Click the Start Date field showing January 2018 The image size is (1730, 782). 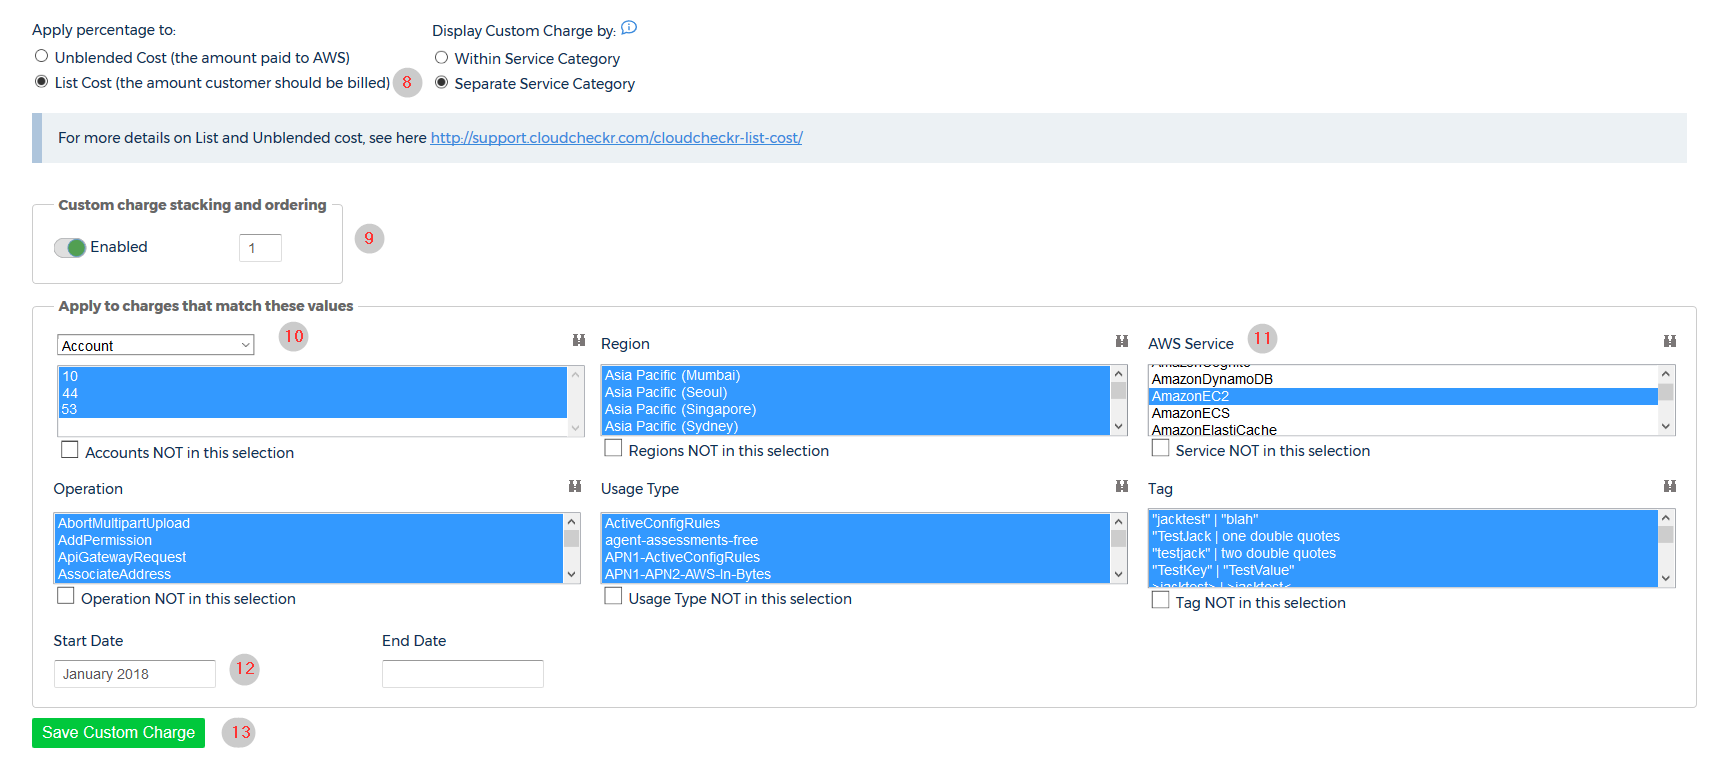click(135, 674)
